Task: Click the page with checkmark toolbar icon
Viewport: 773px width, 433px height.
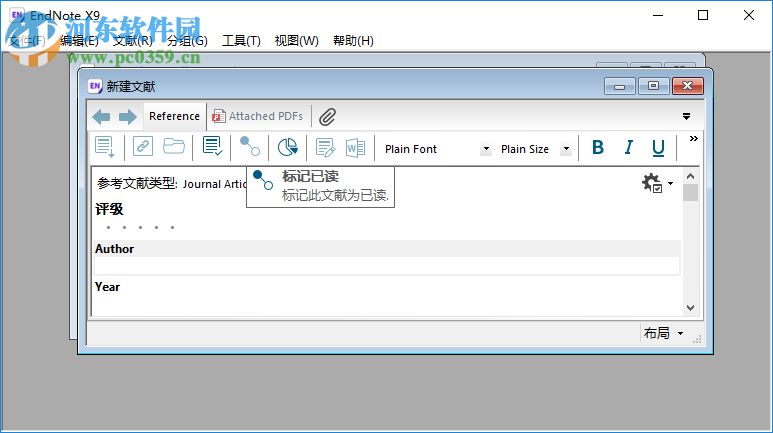Action: tap(212, 146)
